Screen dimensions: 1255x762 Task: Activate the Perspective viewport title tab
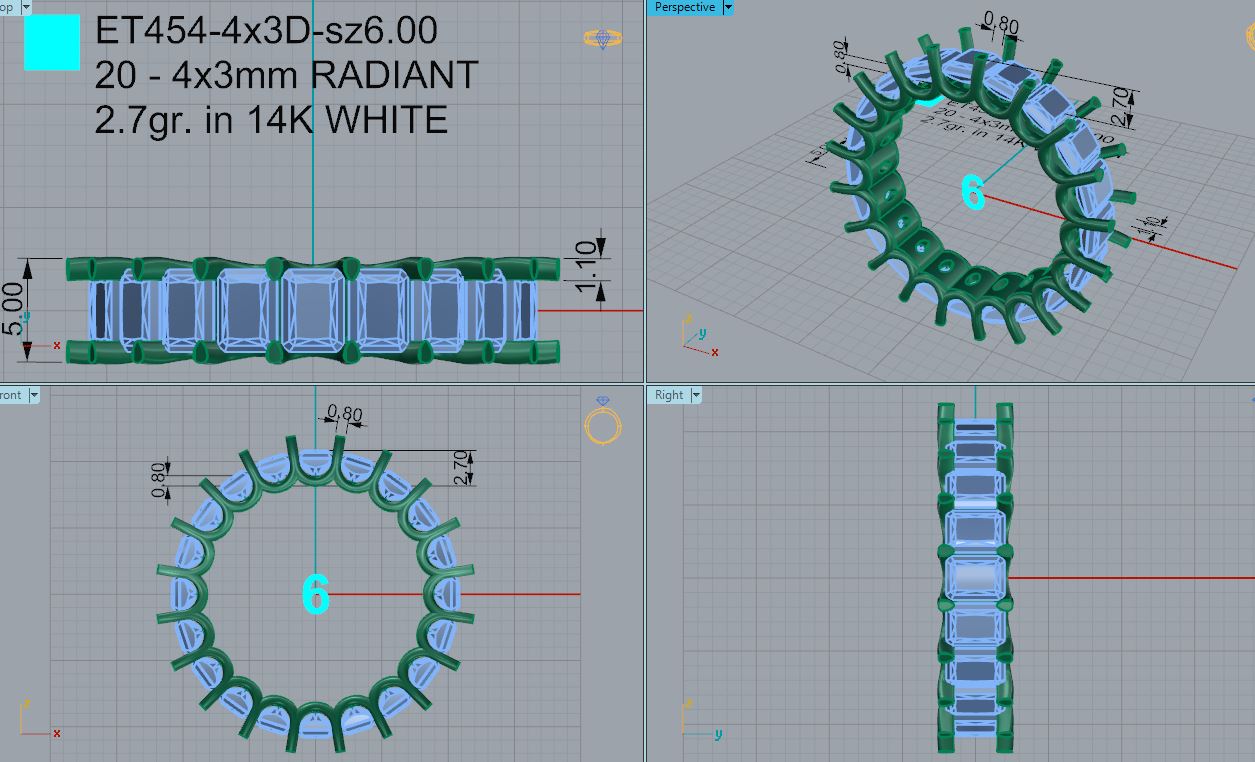(x=685, y=7)
